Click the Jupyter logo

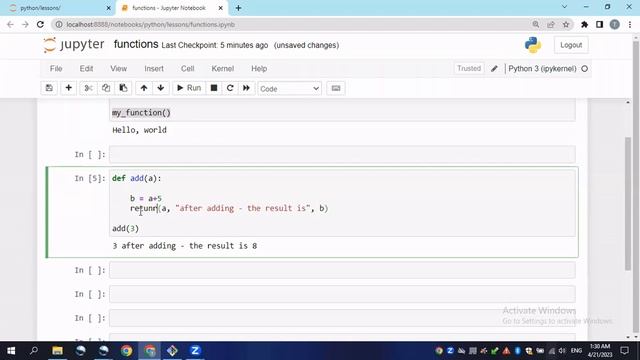(74, 44)
